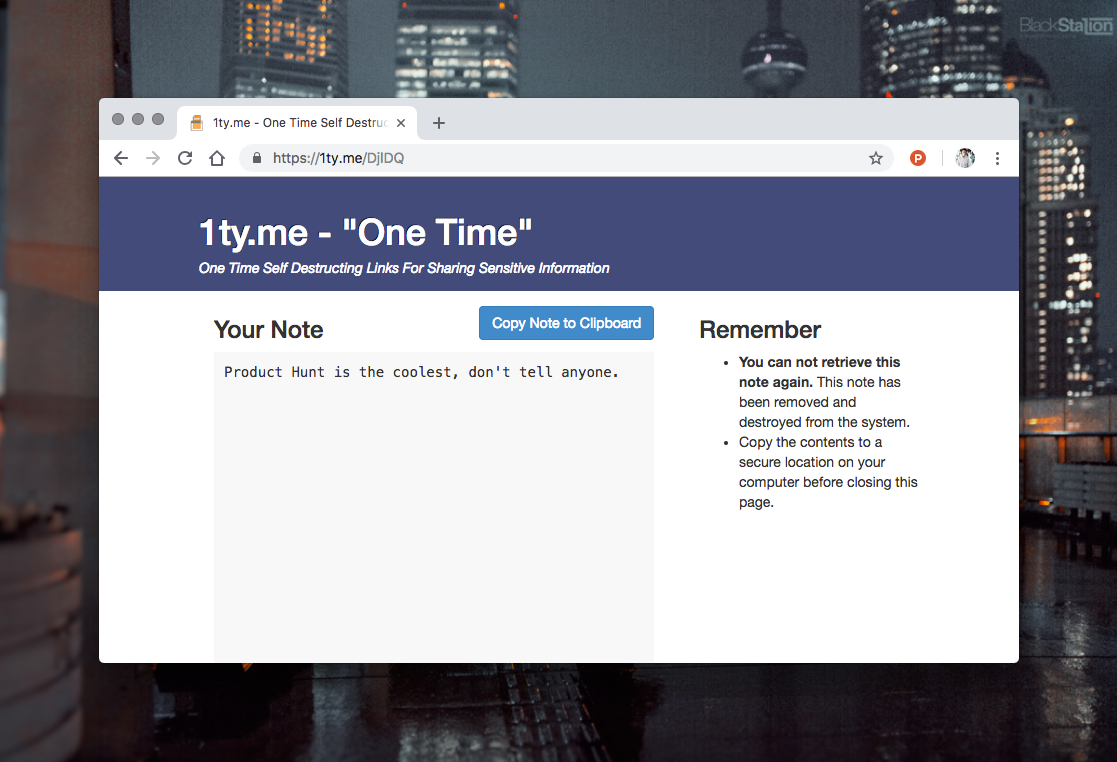This screenshot has height=762, width=1117.
Task: Click "One Time Self Destructing Links" tagline
Action: pos(404,268)
